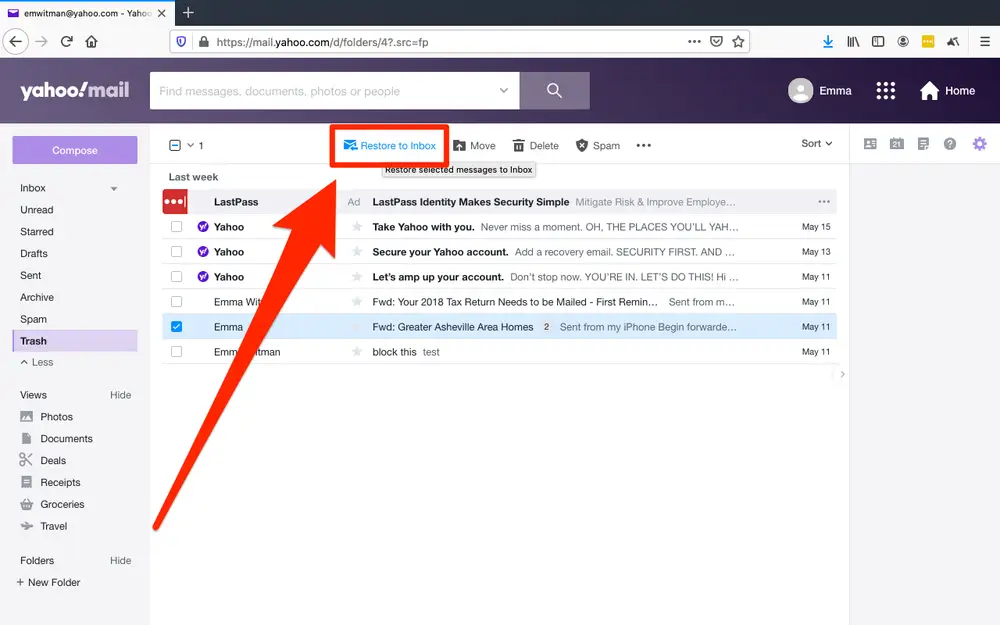This screenshot has height=625, width=1000.
Task: Click Restore to Inbox
Action: point(389,144)
